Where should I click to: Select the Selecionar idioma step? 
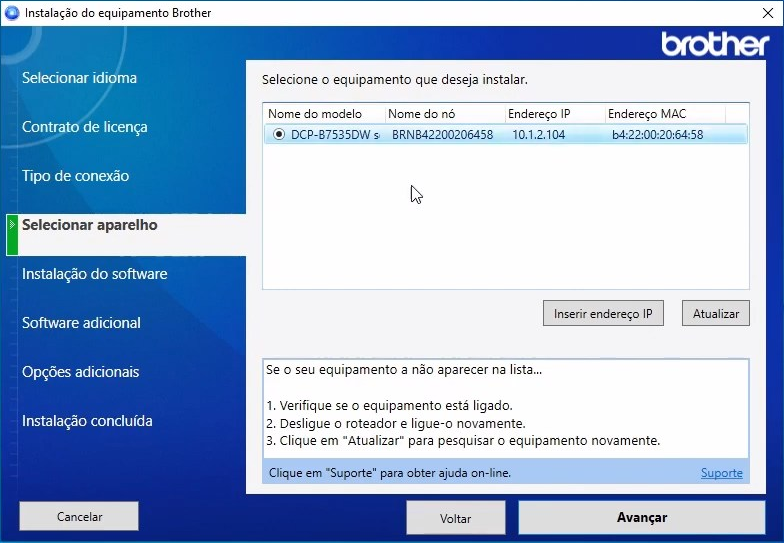[79, 78]
